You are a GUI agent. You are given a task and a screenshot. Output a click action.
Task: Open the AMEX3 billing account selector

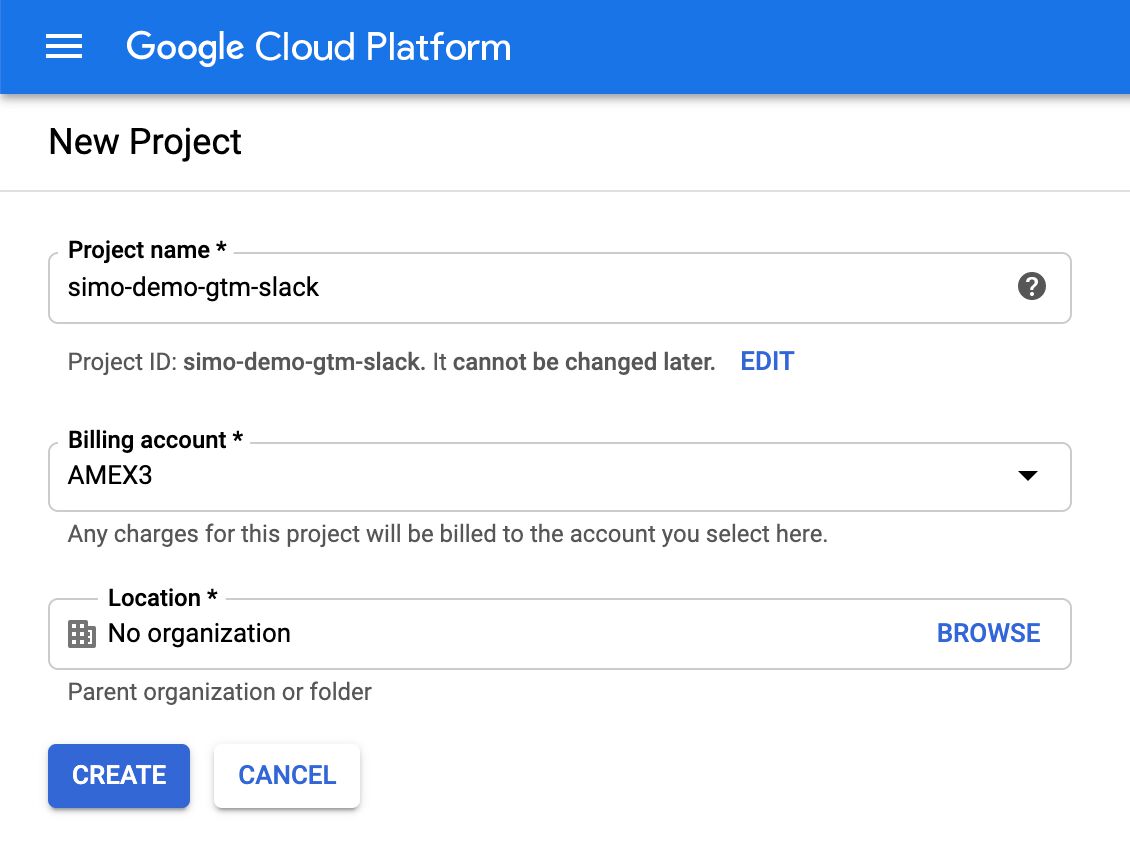tap(560, 477)
